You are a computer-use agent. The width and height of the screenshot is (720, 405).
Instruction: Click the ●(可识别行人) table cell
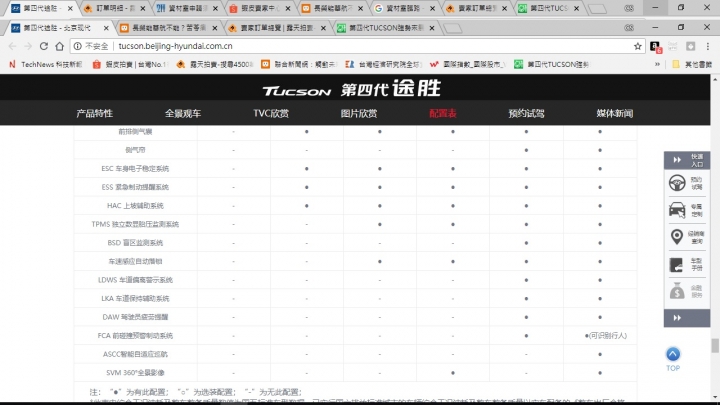[605, 336]
